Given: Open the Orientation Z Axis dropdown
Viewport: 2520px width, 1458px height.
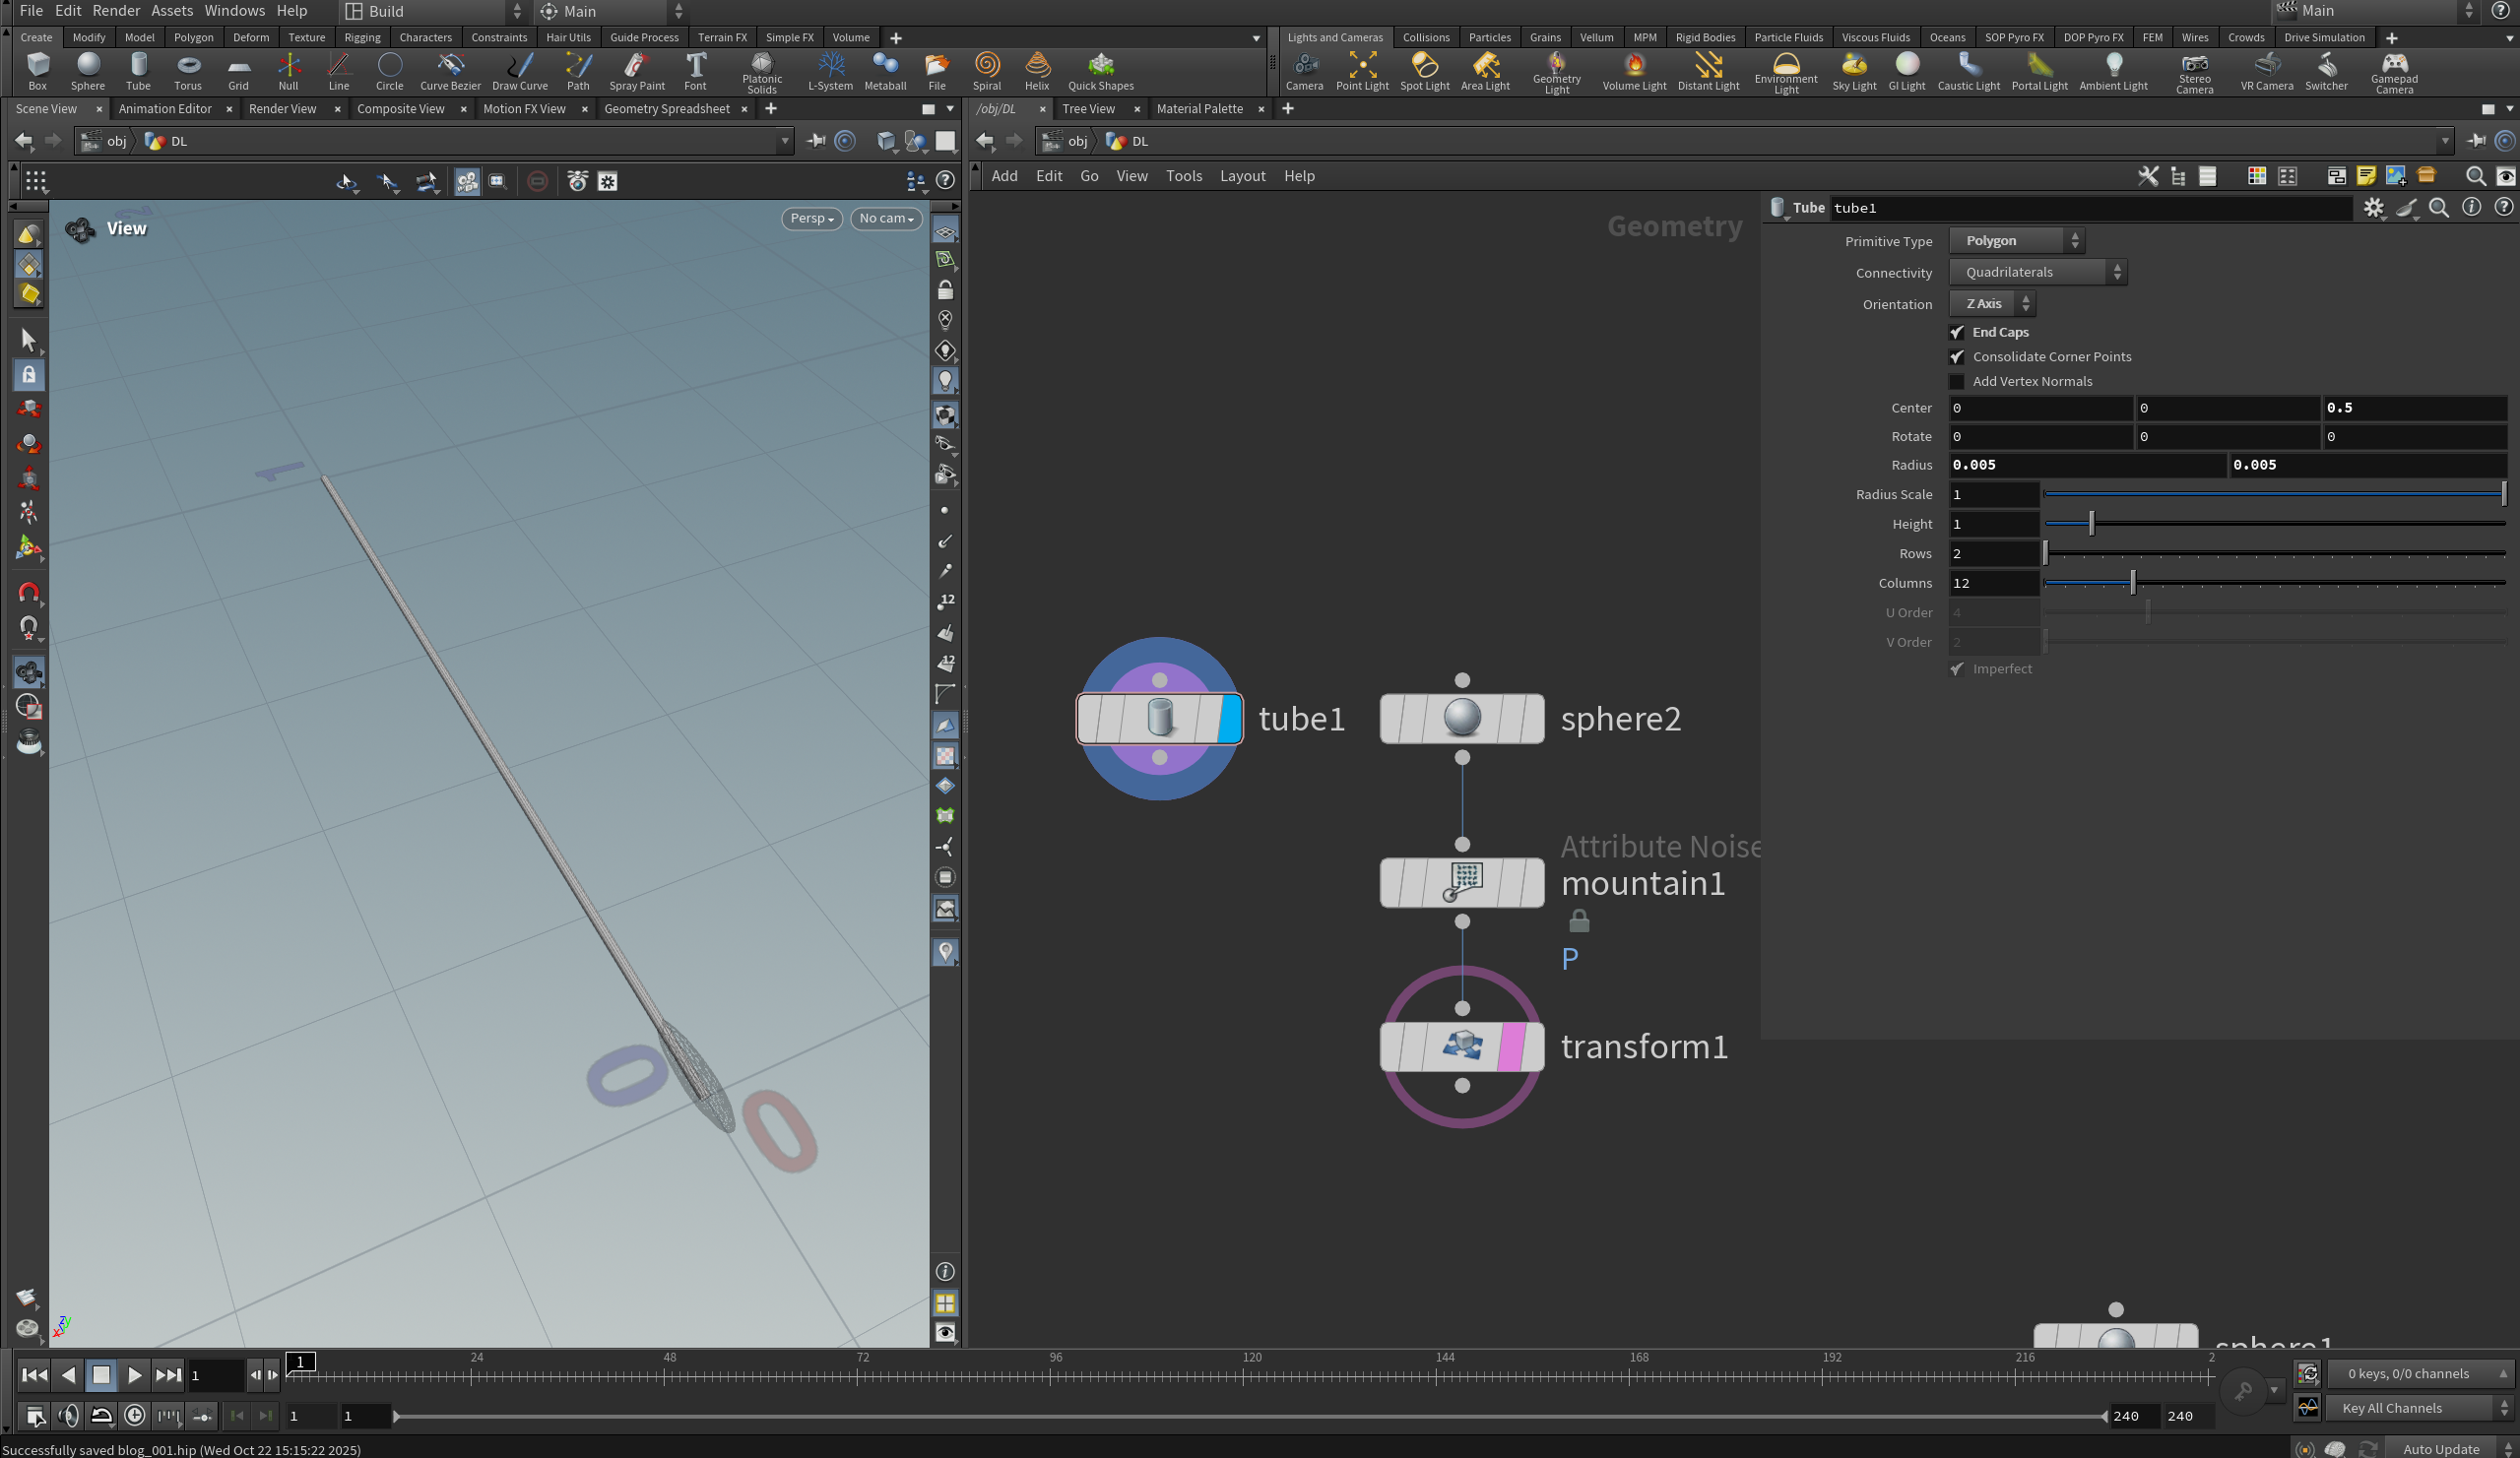Looking at the screenshot, I should [x=1992, y=304].
